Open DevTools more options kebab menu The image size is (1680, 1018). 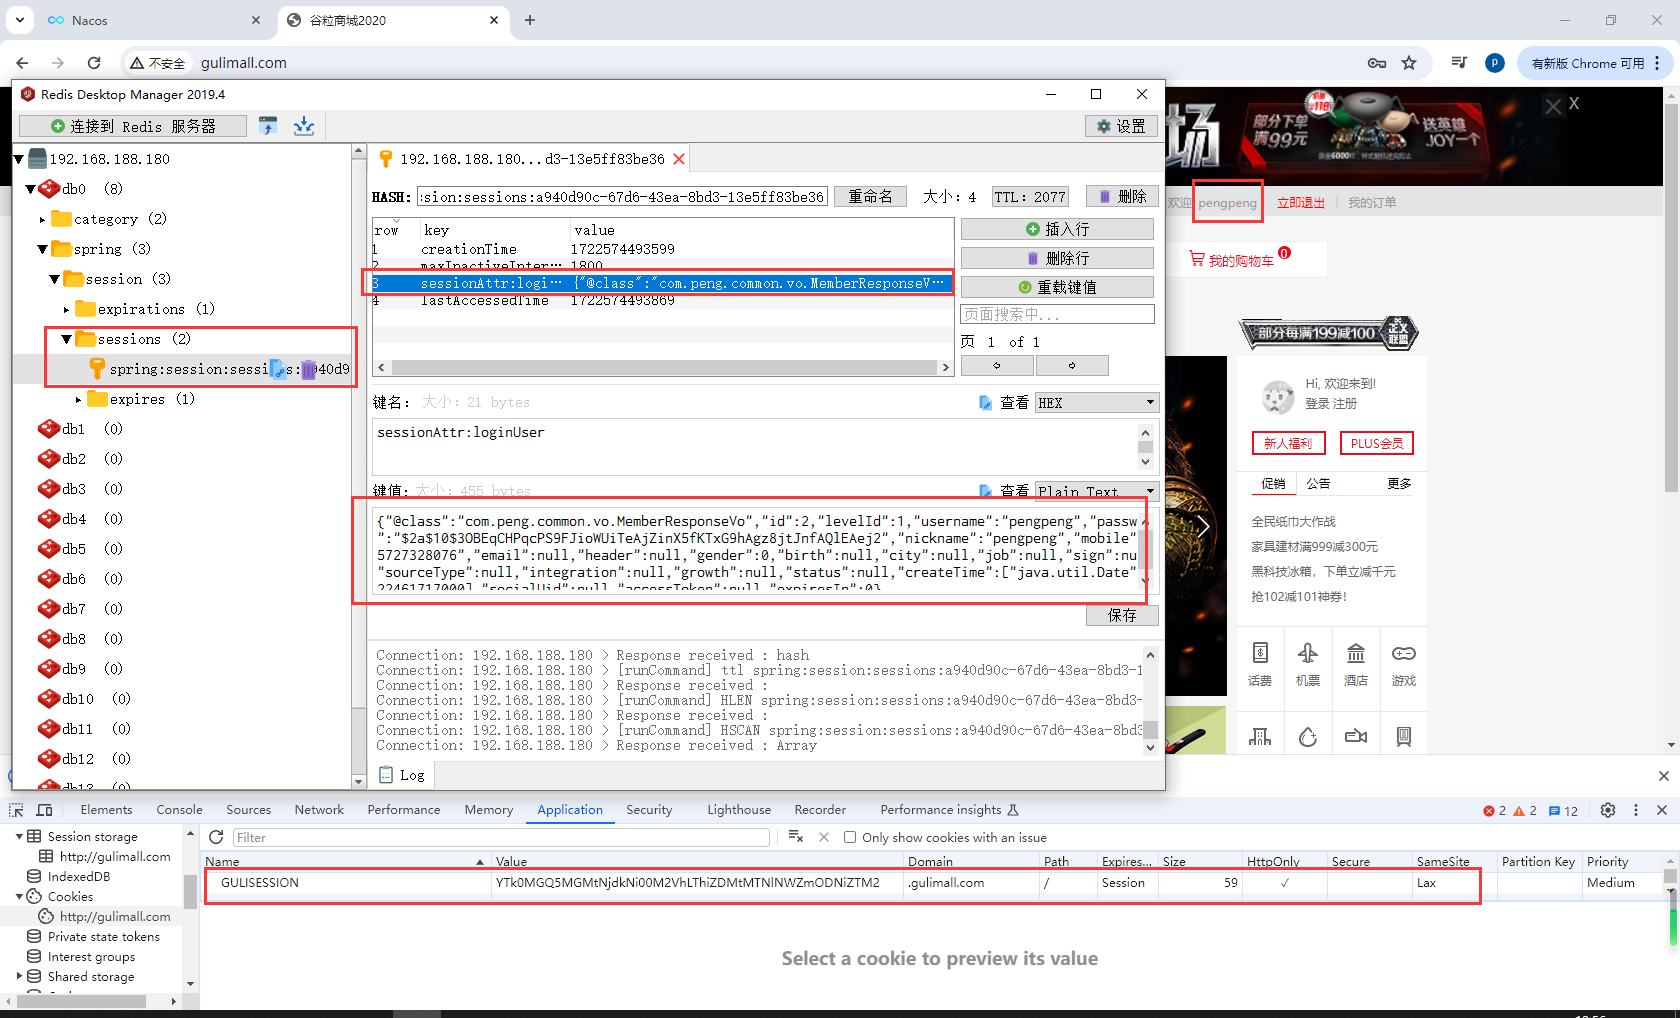click(x=1636, y=810)
